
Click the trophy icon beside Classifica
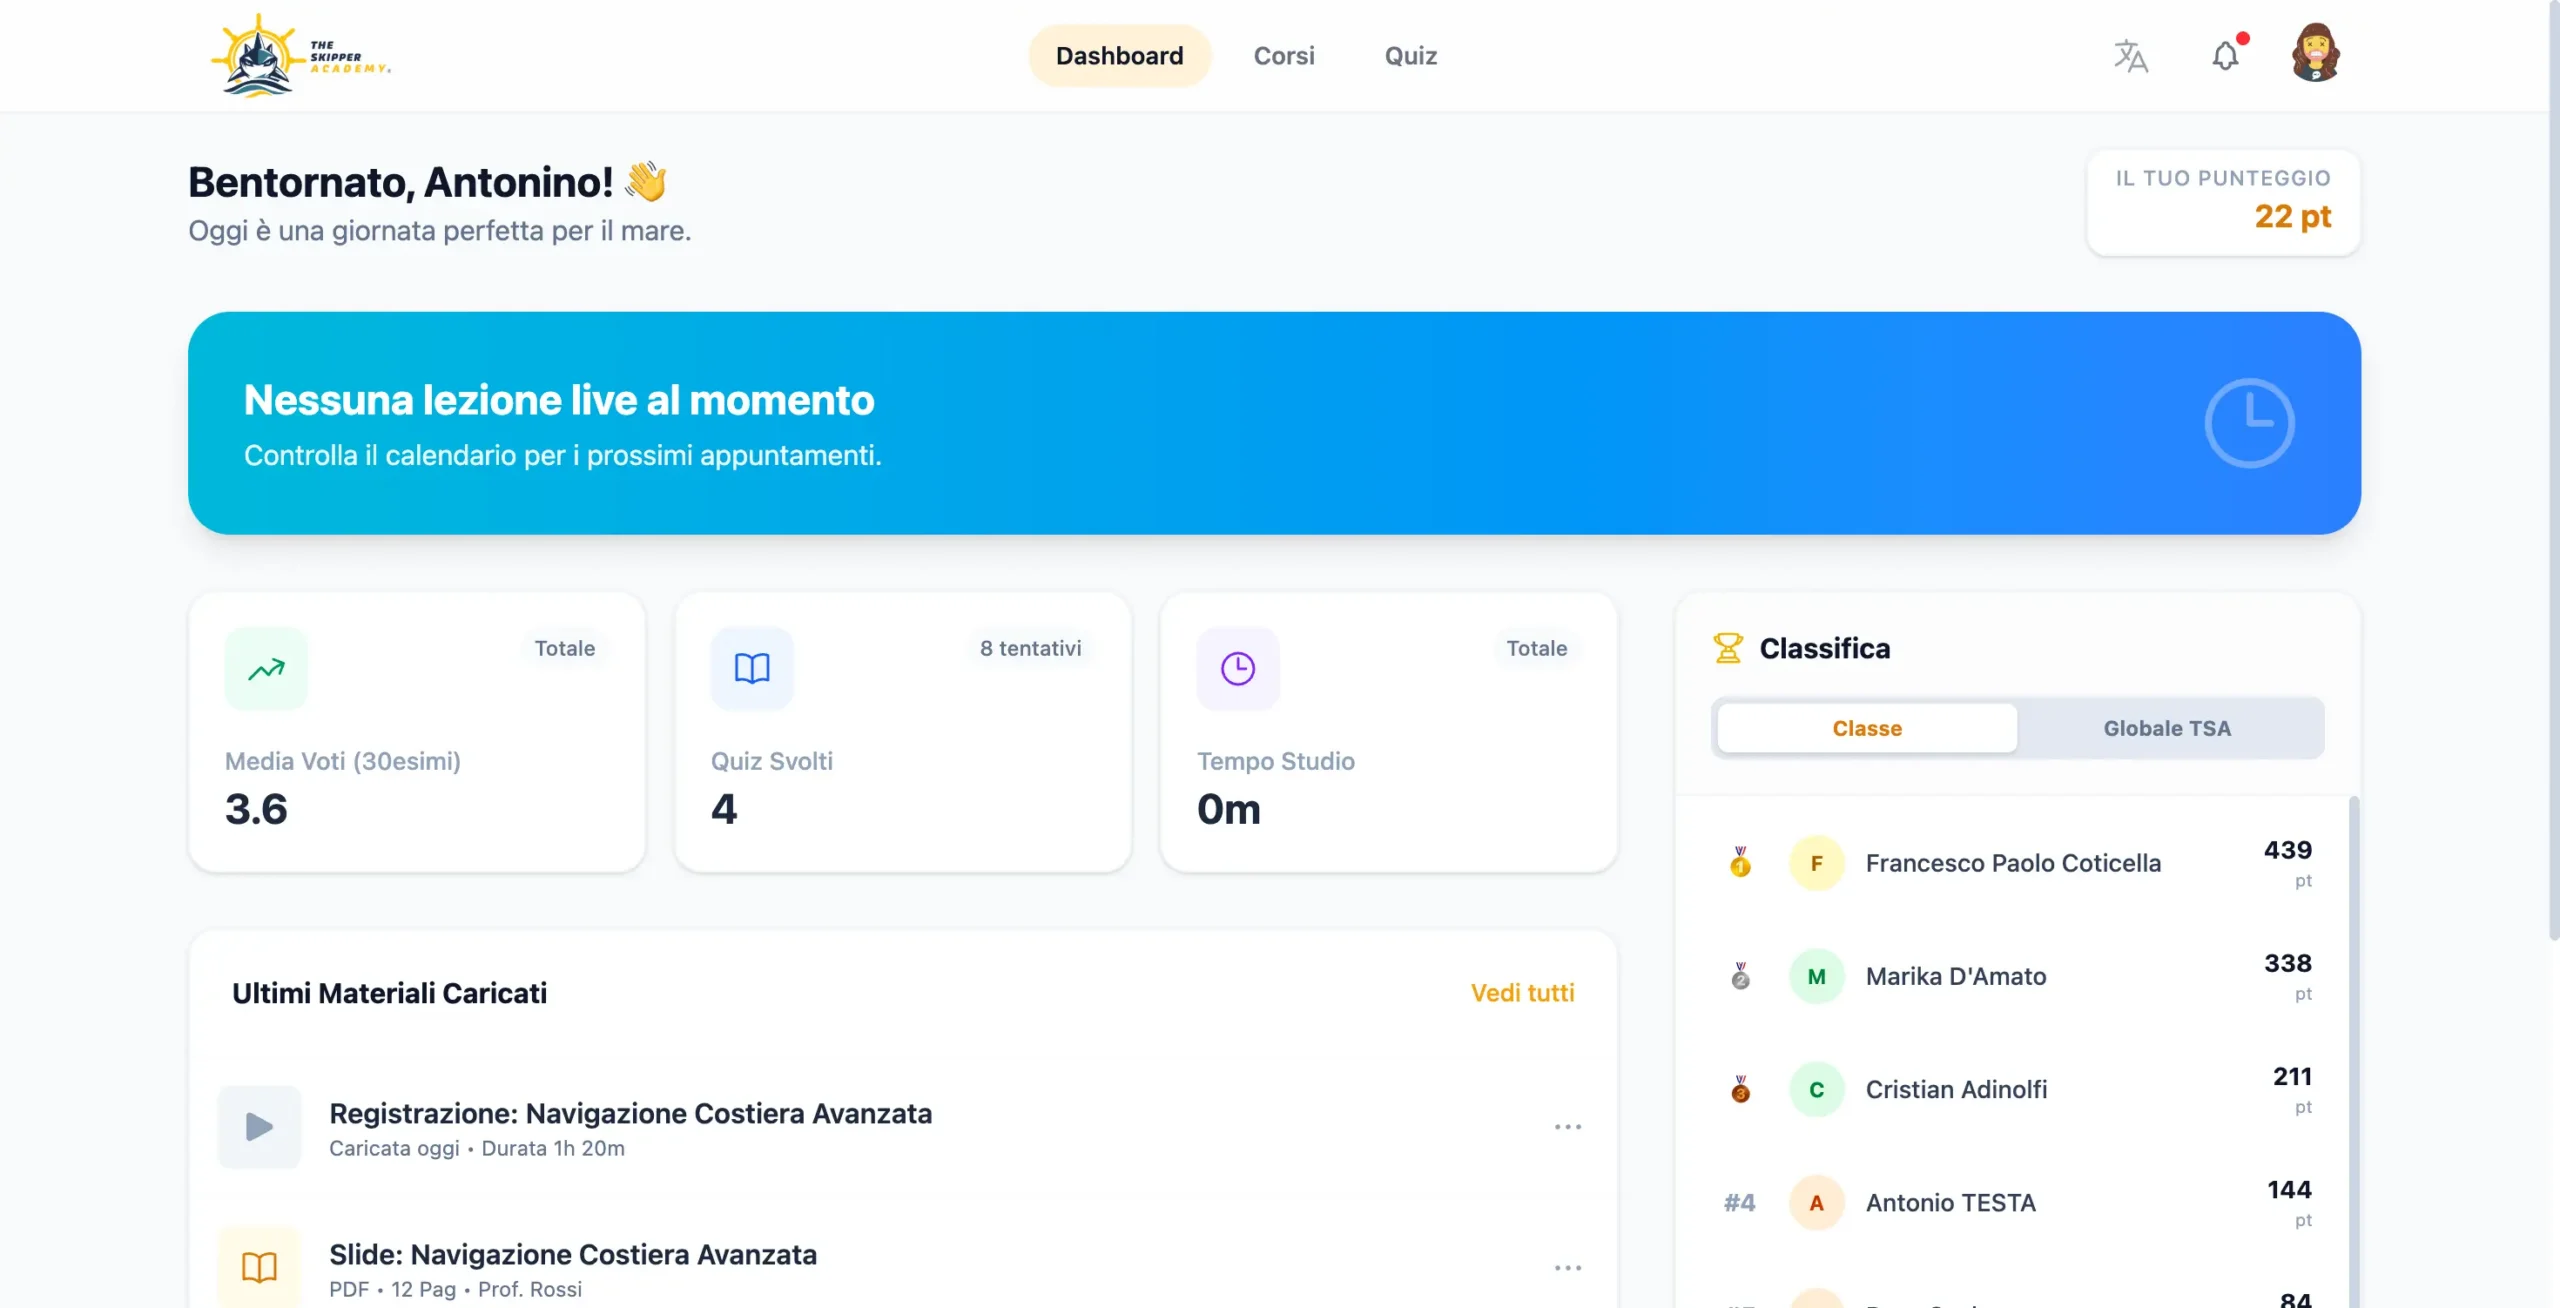(x=1727, y=648)
